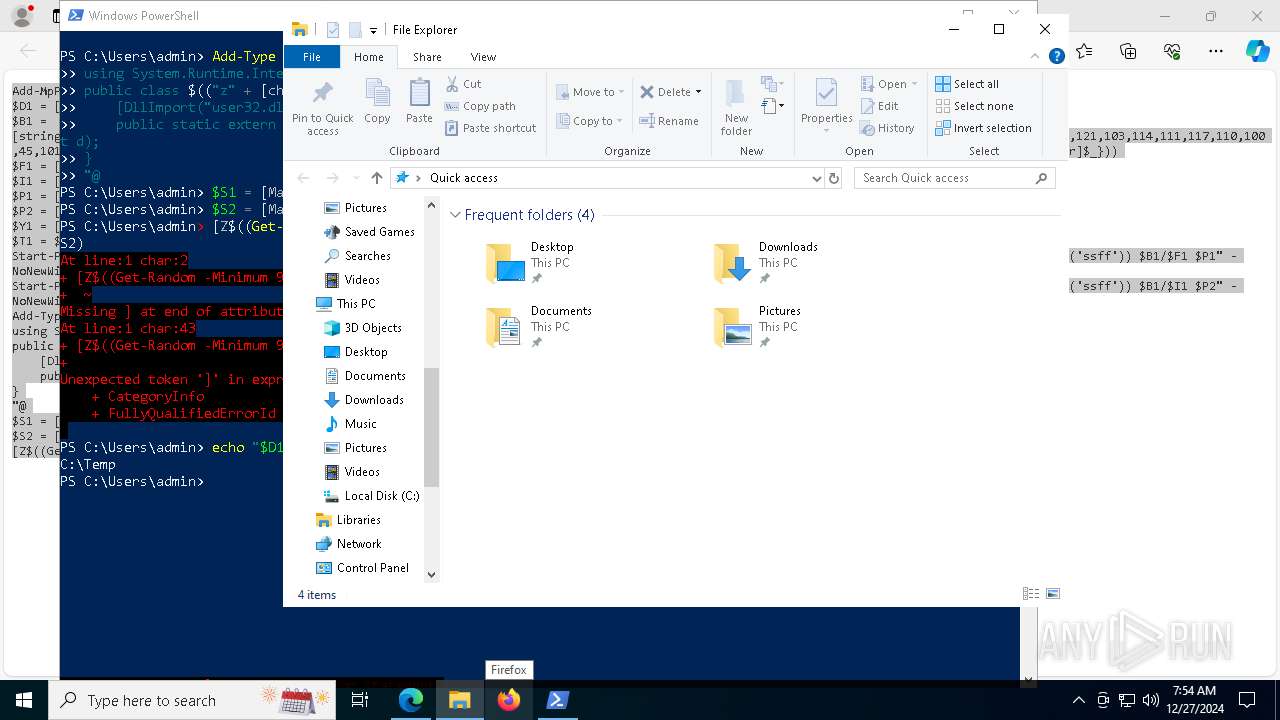Viewport: 1280px width, 720px height.
Task: Switch to the Home ribbon tab
Action: (x=368, y=57)
